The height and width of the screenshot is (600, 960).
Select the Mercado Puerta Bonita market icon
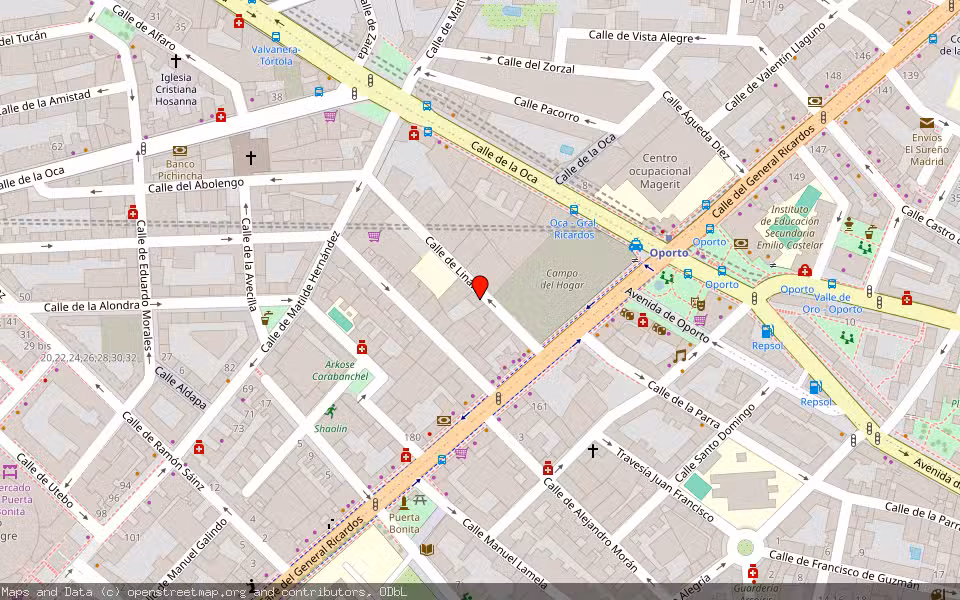9,472
